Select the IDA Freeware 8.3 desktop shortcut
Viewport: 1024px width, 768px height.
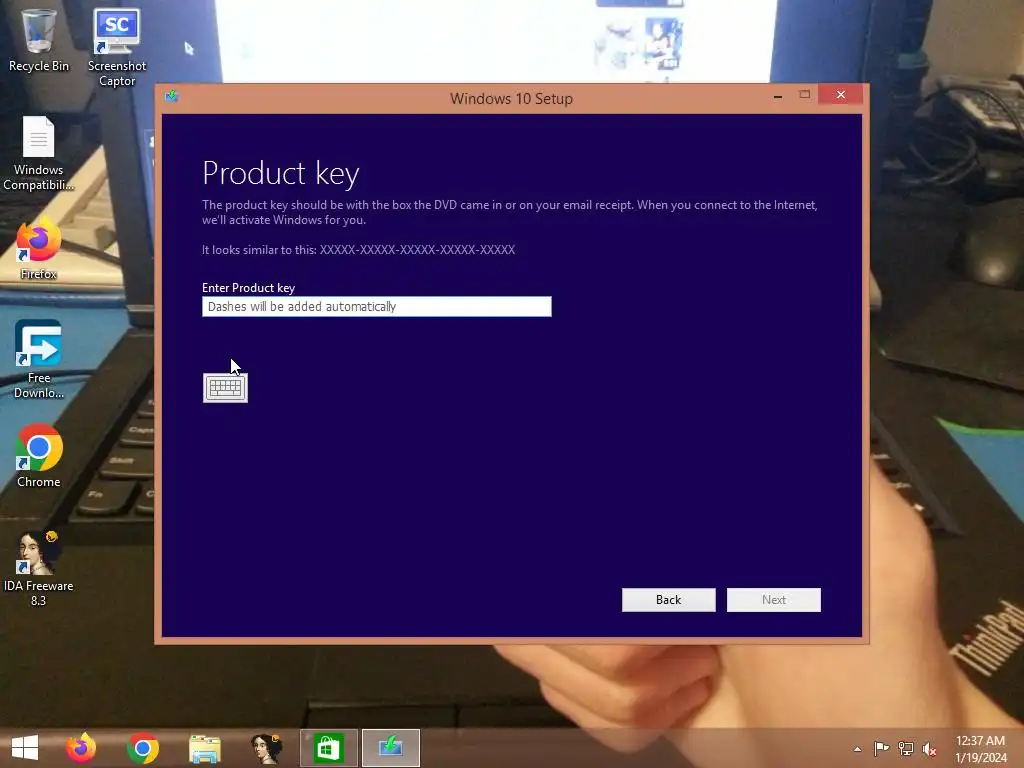[39, 568]
